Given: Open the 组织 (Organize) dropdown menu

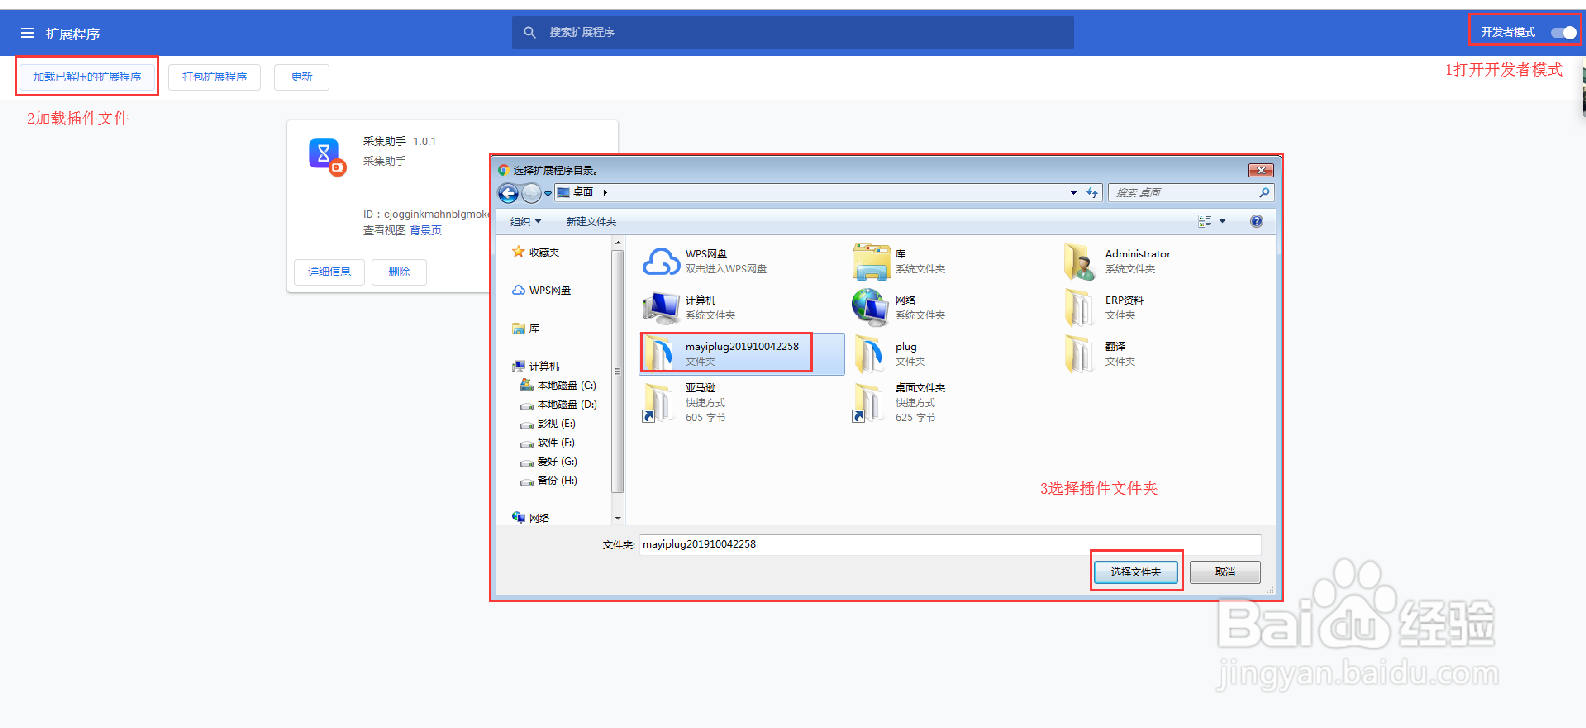Looking at the screenshot, I should 526,222.
